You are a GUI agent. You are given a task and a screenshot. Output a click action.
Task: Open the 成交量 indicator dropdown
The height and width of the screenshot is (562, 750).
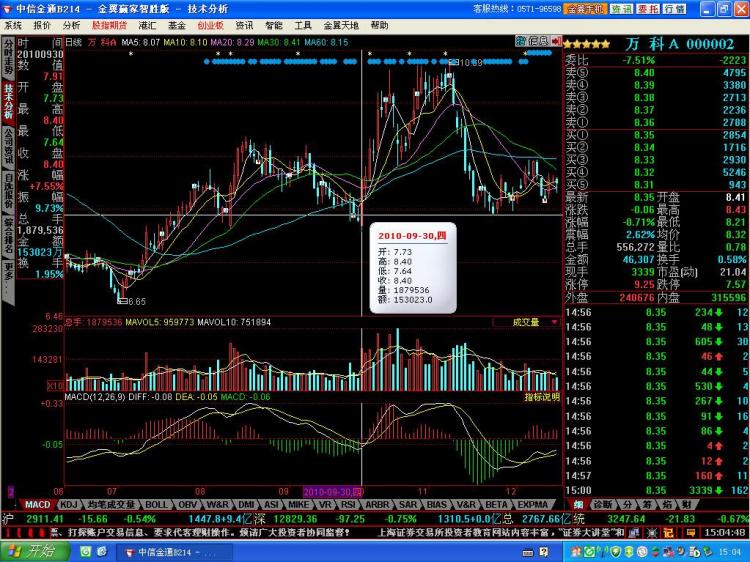coord(527,322)
